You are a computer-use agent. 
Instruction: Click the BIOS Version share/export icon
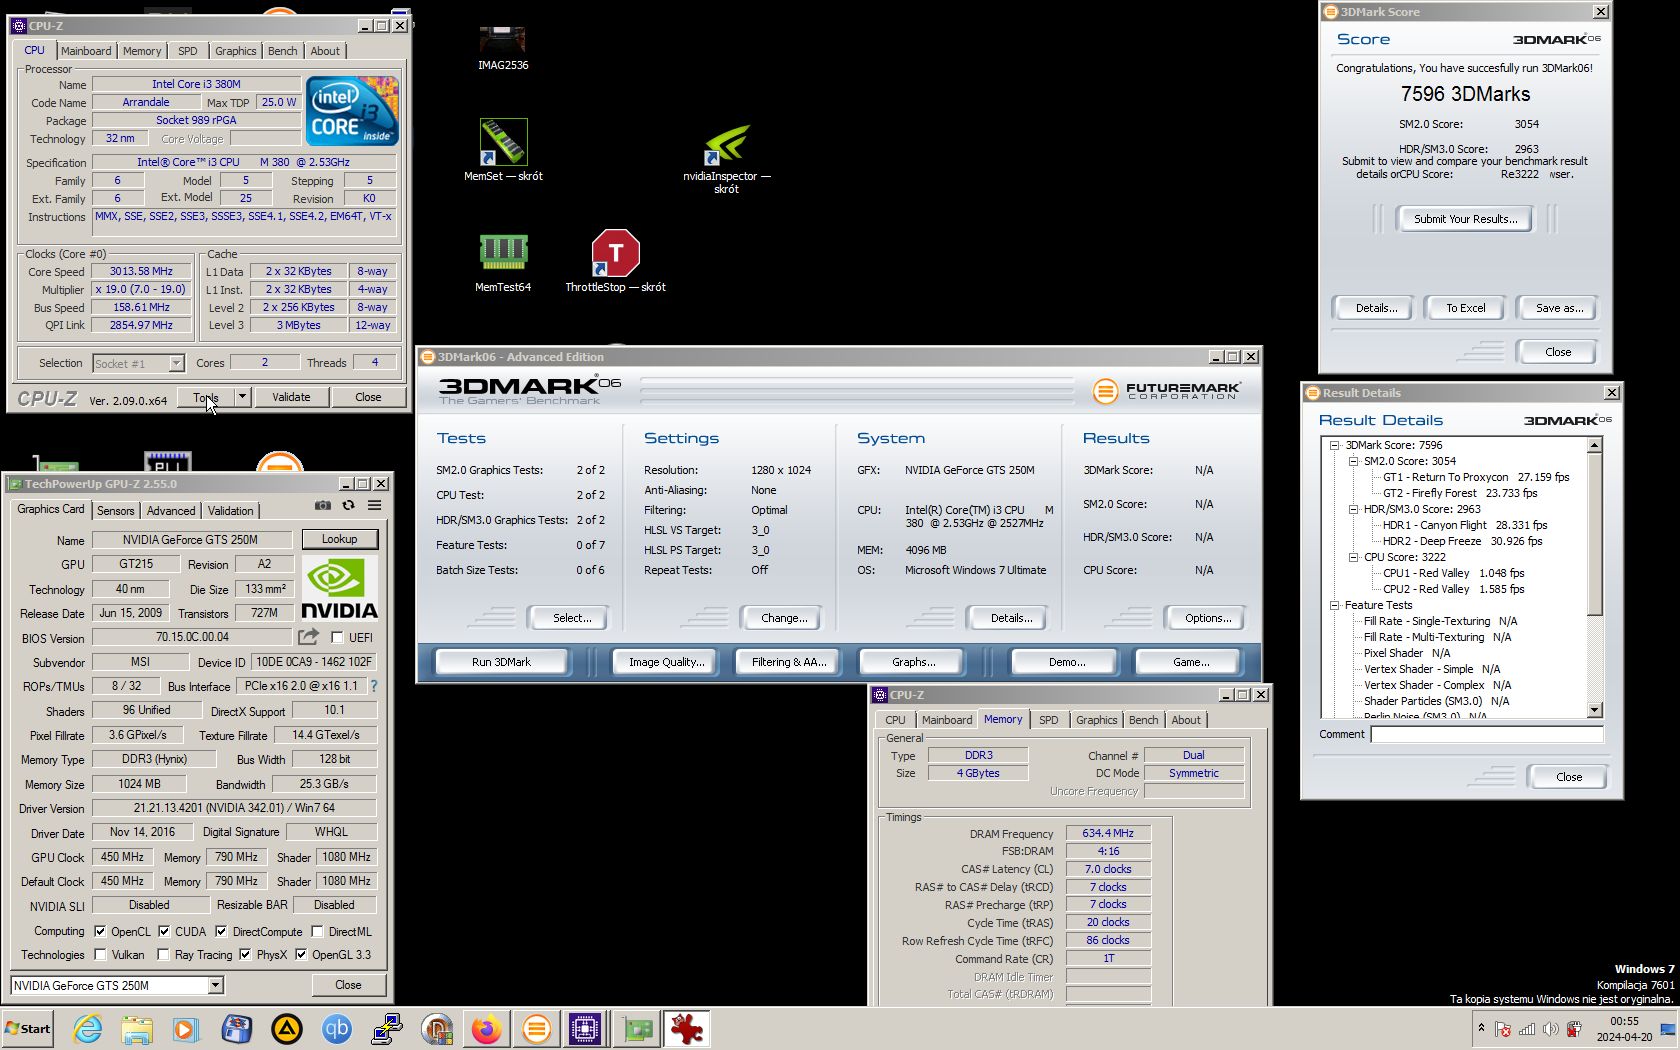coord(309,637)
